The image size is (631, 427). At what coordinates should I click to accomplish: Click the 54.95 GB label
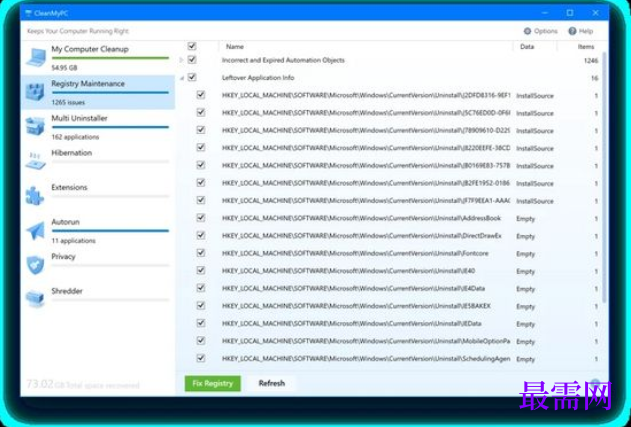64,68
